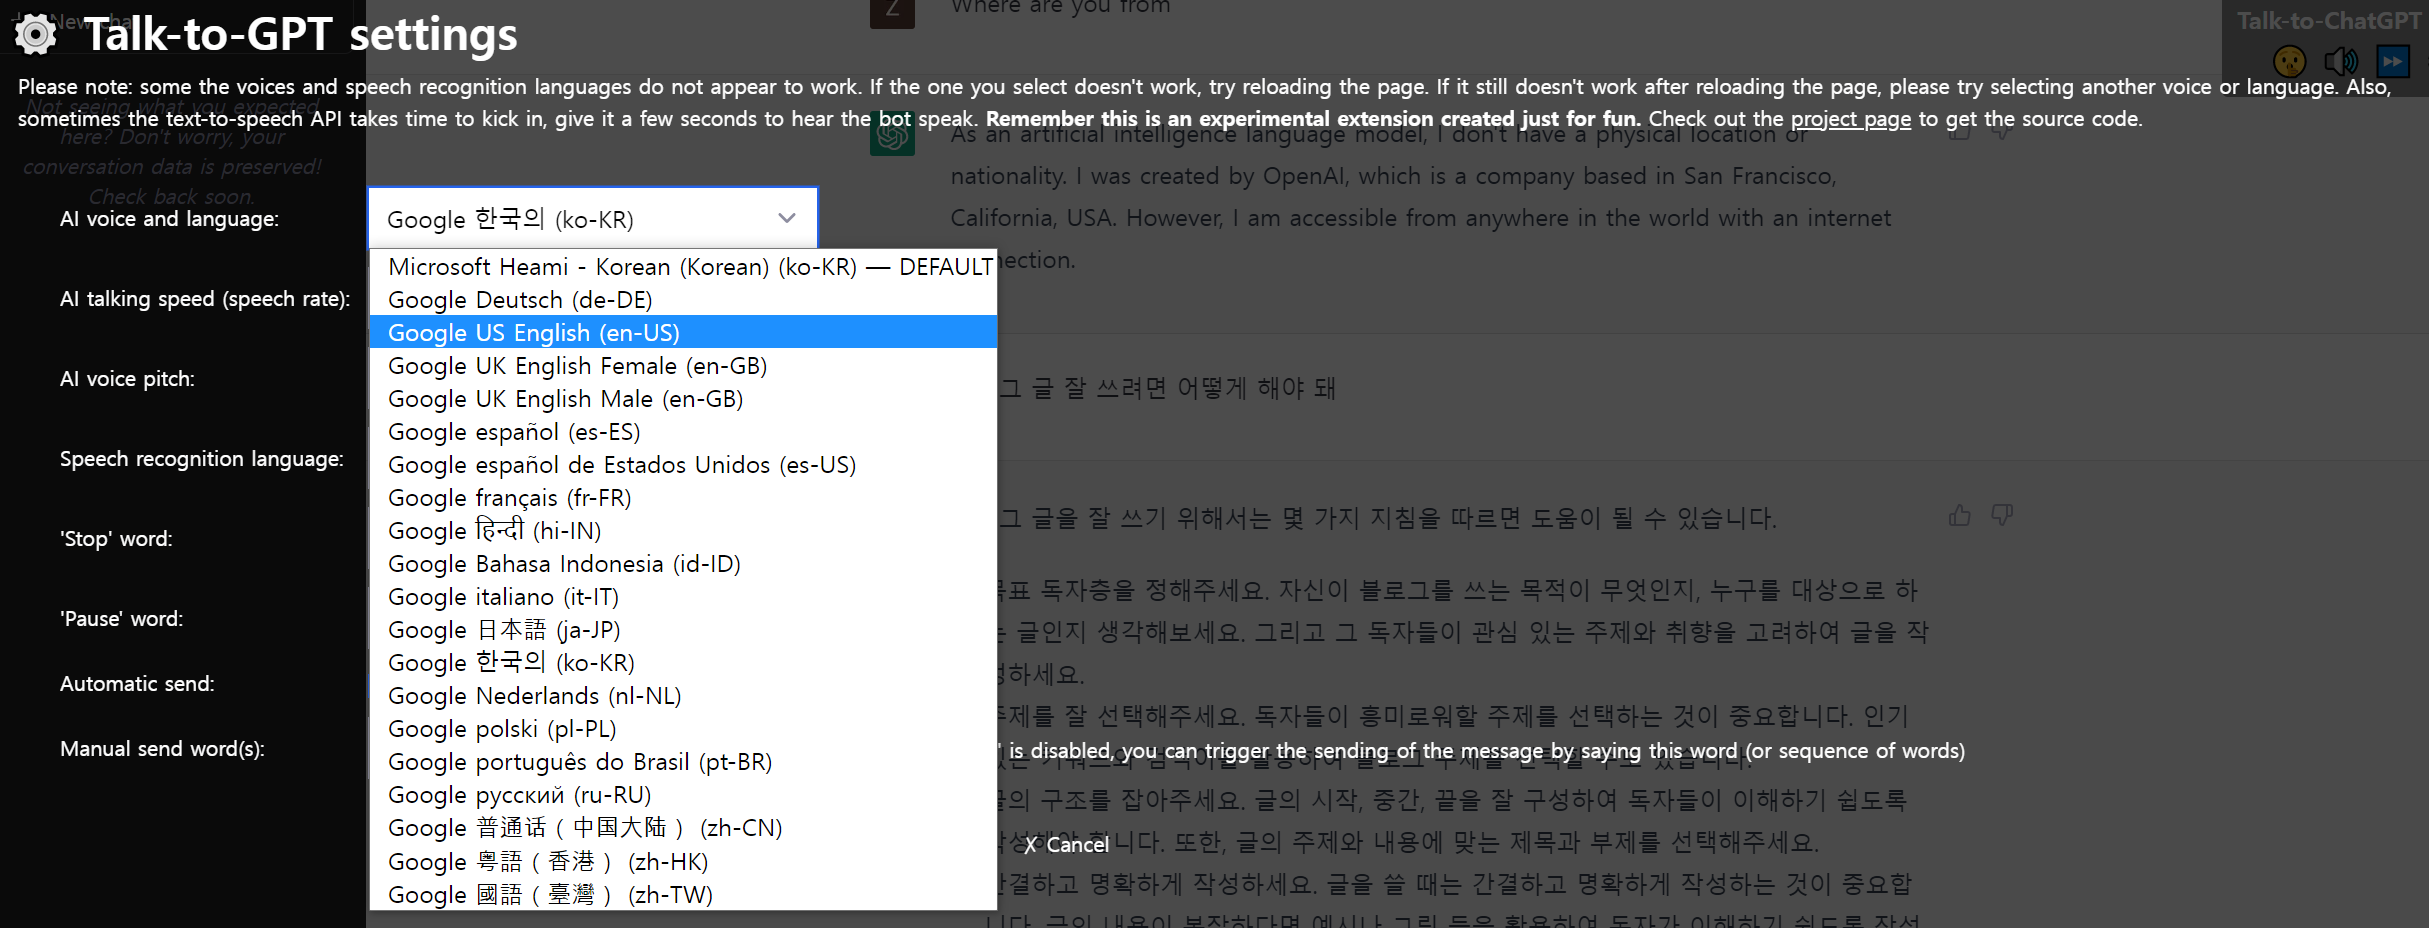
Task: Select Google Mandarin (zh-CN) voice
Action: [x=683, y=828]
